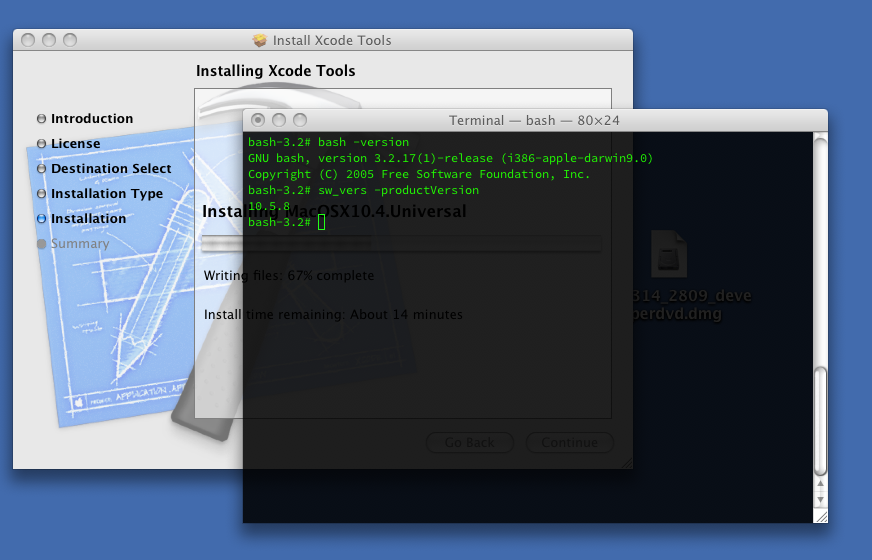This screenshot has height=560, width=872.
Task: Click the 'bash -version' command line
Action: [x=328, y=142]
